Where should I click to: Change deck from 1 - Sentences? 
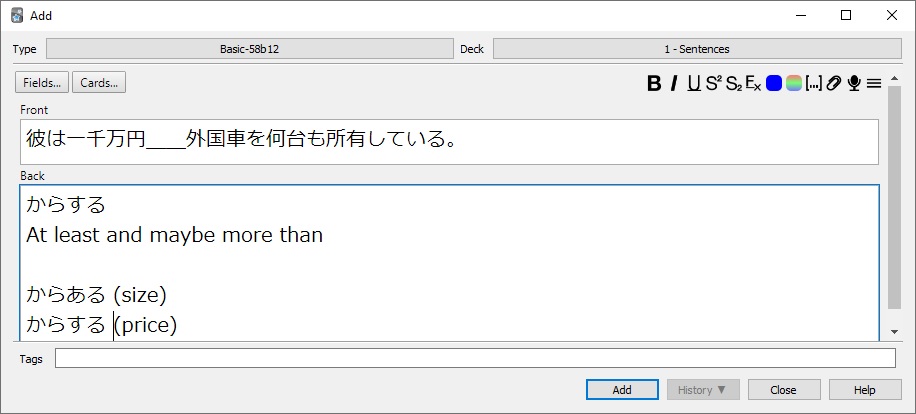coord(696,49)
